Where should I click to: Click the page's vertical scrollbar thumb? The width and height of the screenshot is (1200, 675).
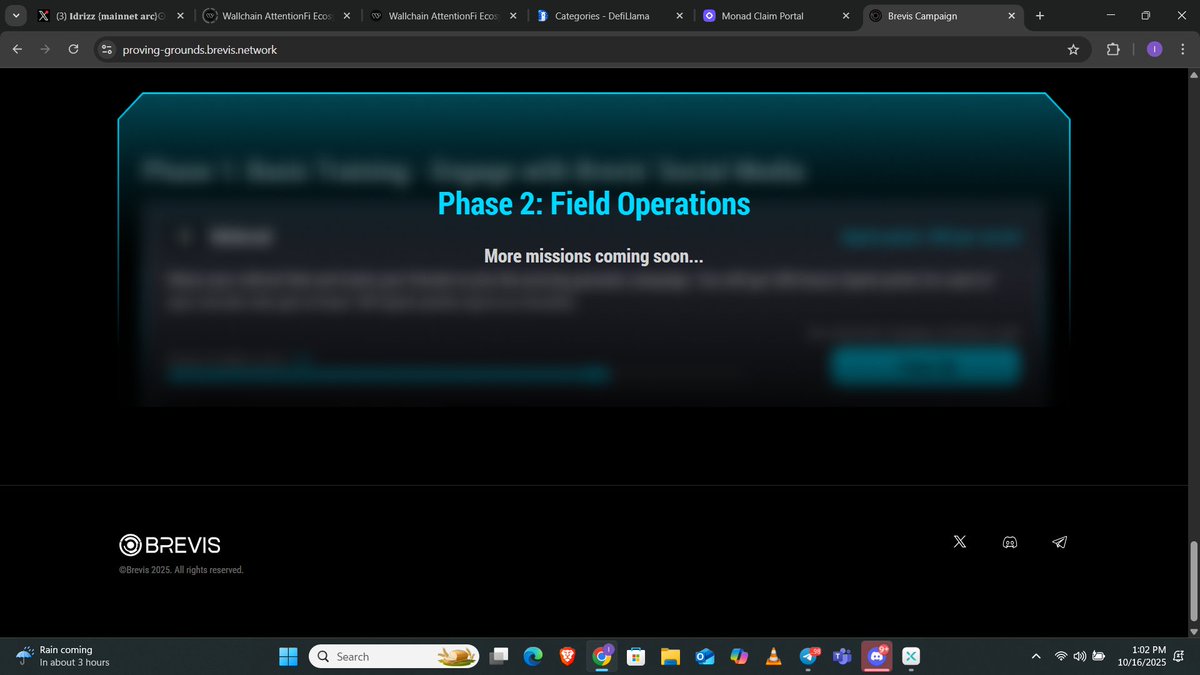(1192, 582)
